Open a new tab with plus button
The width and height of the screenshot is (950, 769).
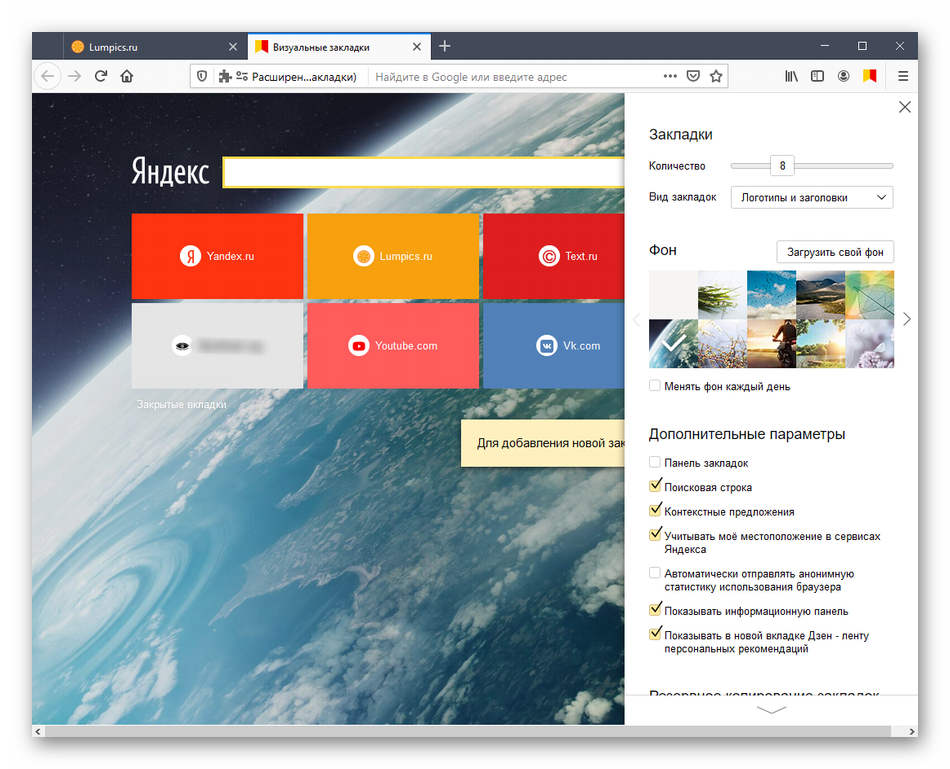pyautogui.click(x=445, y=46)
